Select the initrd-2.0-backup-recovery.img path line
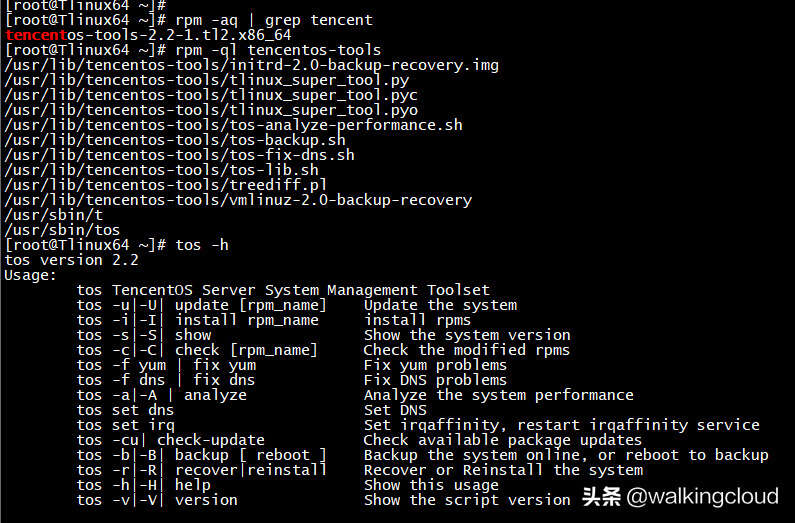Screen dimensions: 795x523 (x=252, y=65)
